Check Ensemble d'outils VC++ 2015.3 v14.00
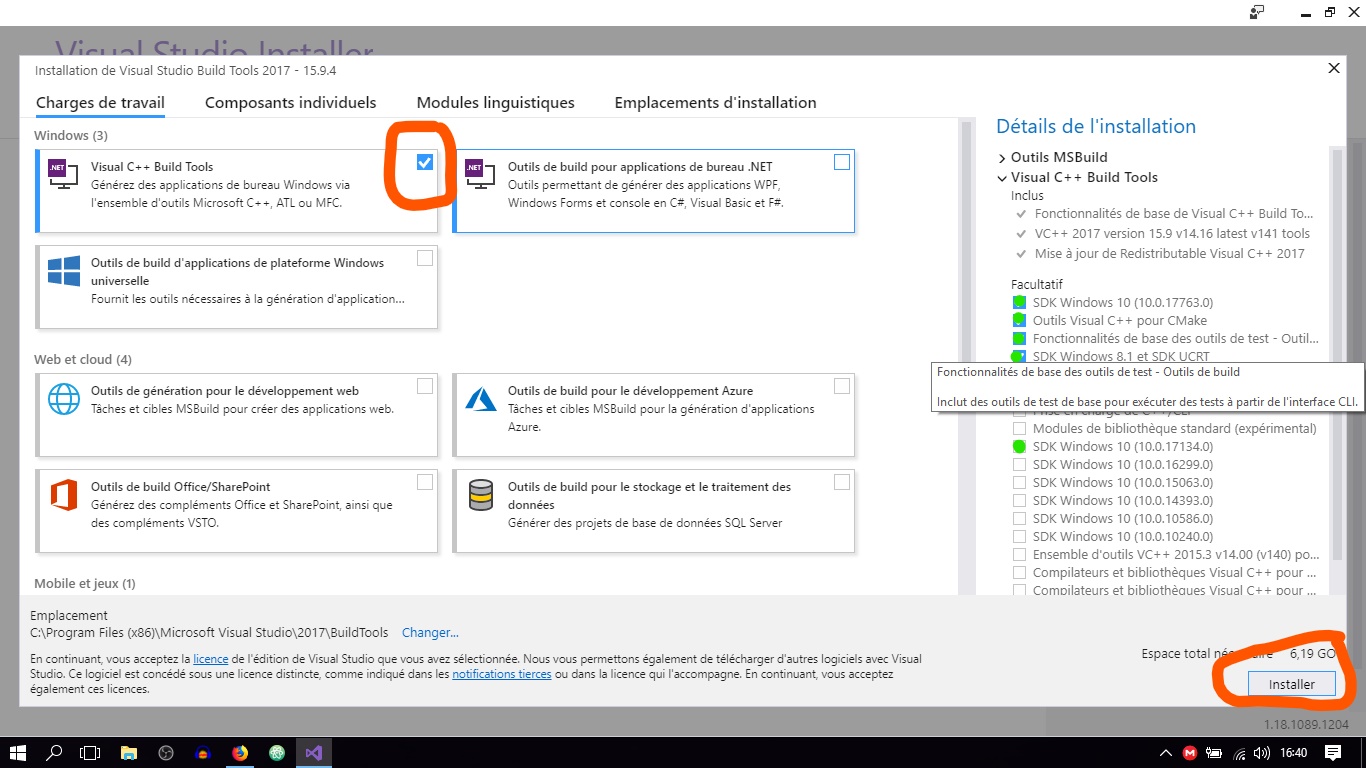The width and height of the screenshot is (1366, 768). (1019, 554)
